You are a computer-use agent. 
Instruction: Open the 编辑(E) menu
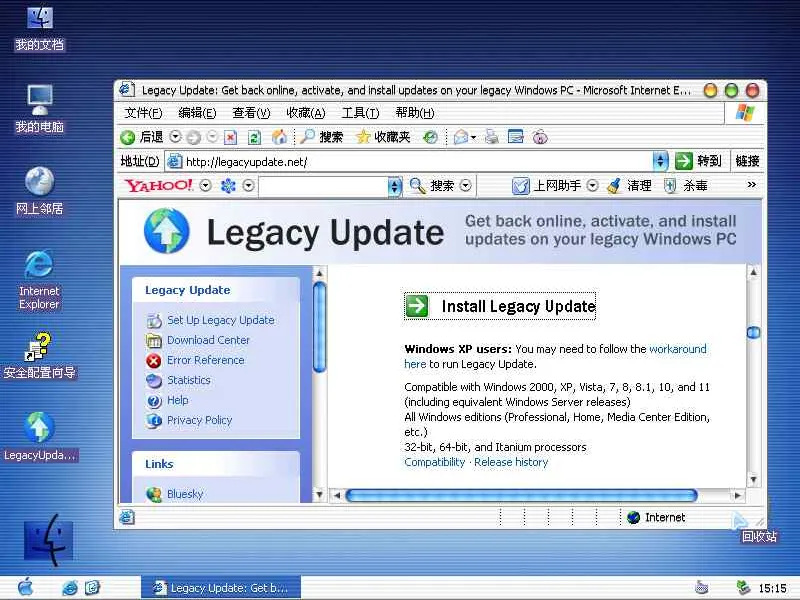click(x=197, y=113)
